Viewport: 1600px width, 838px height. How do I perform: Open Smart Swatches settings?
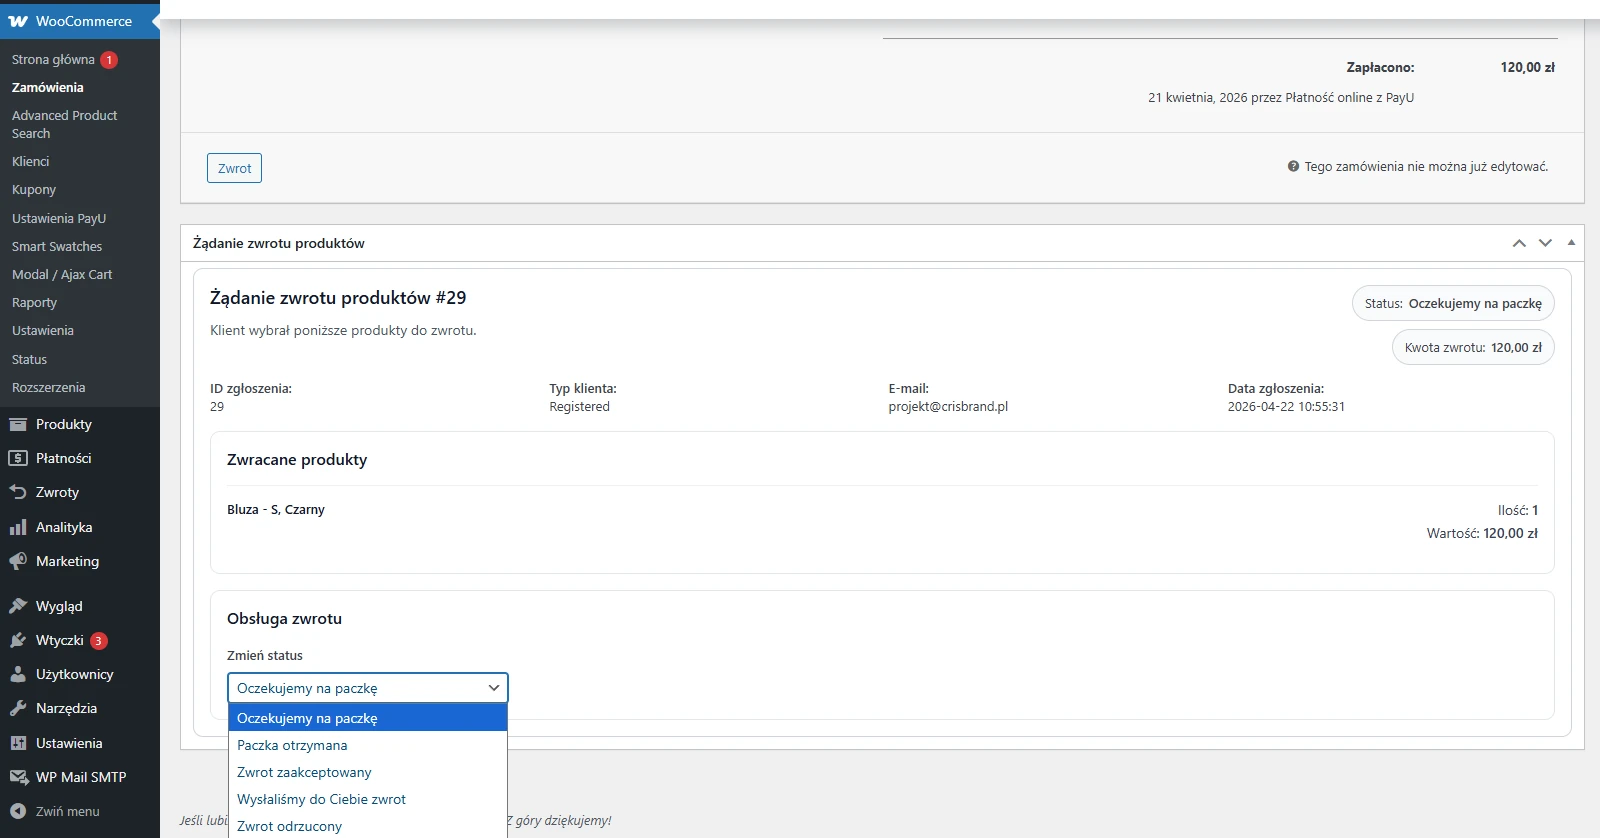coord(57,246)
